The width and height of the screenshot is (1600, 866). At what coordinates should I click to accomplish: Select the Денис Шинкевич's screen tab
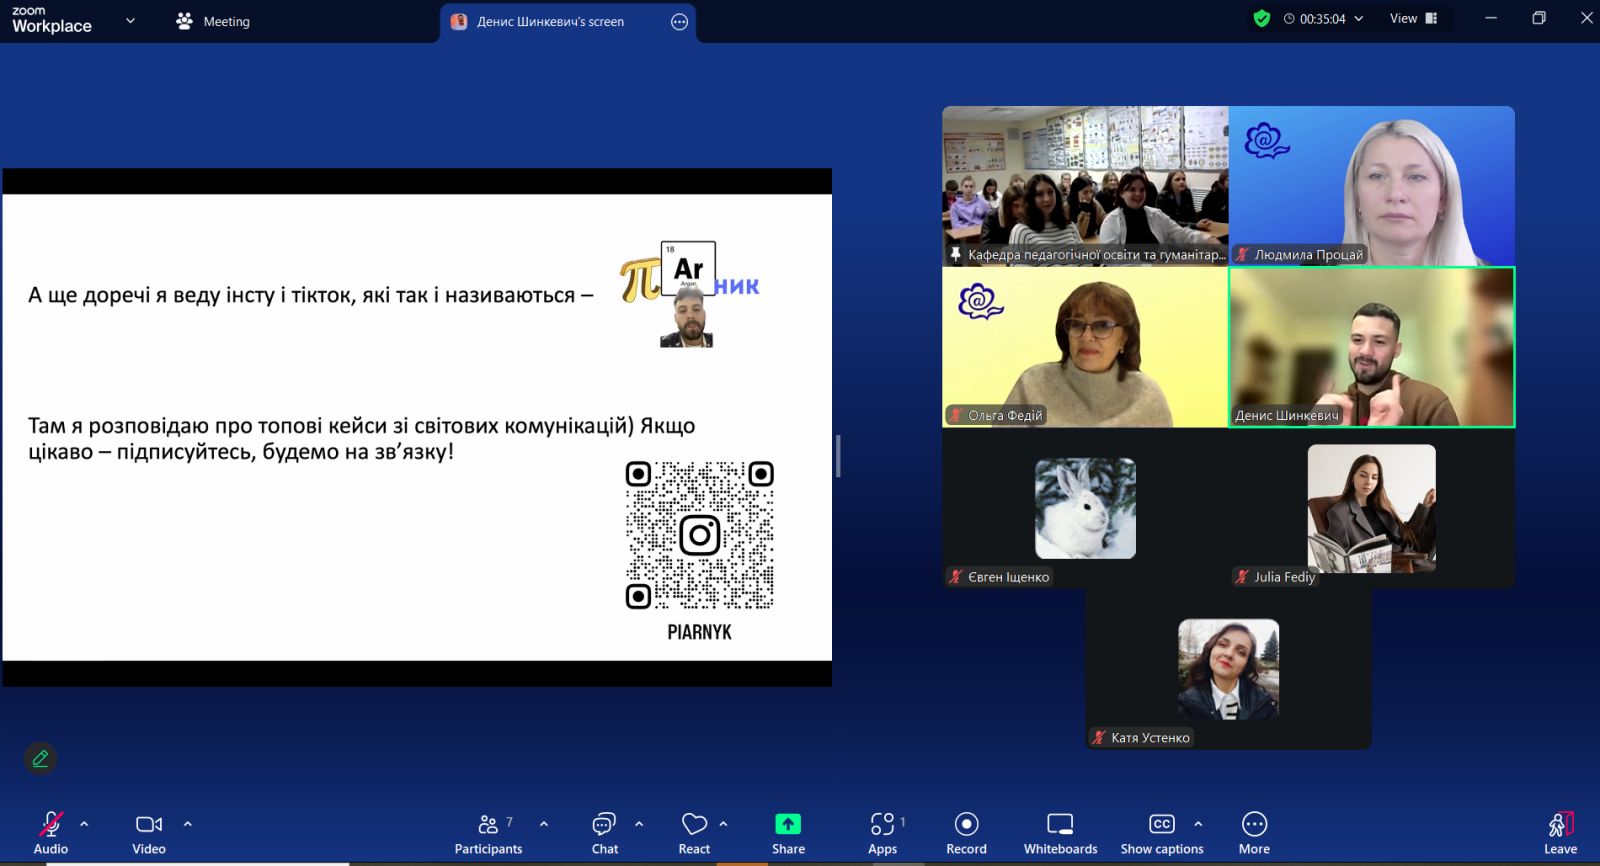point(550,22)
